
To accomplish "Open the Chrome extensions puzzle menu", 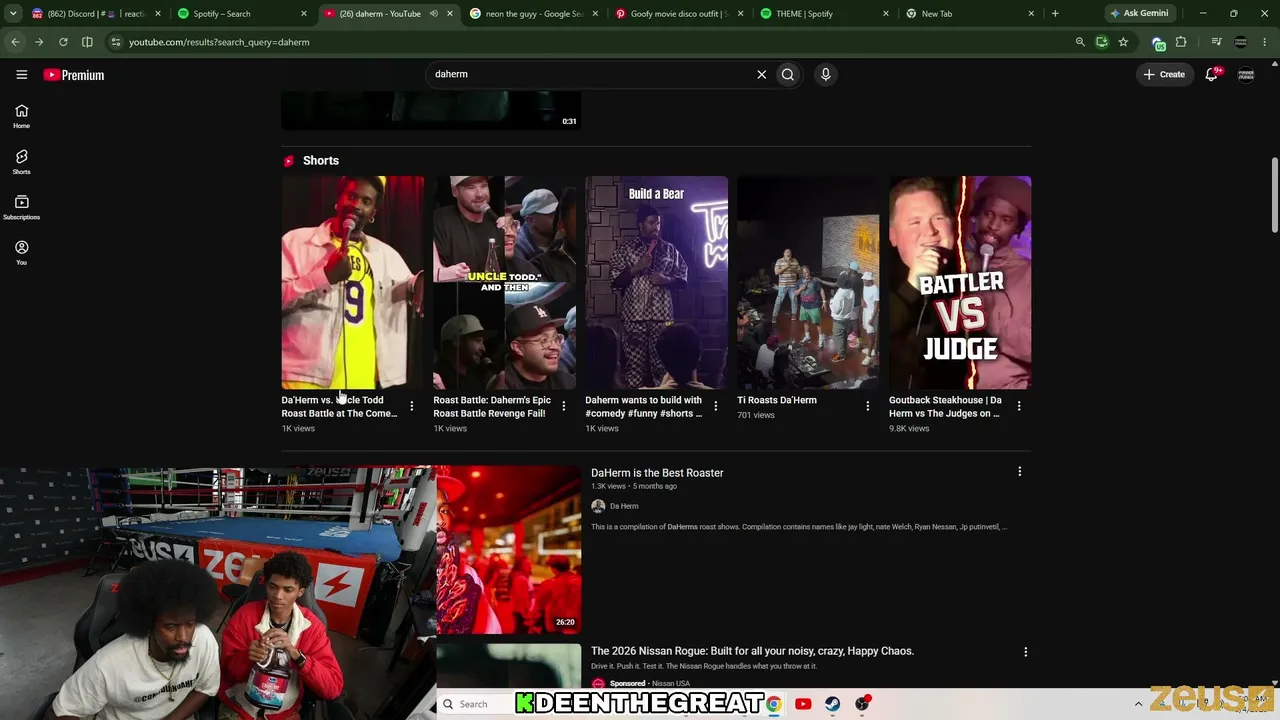I will tap(1181, 42).
